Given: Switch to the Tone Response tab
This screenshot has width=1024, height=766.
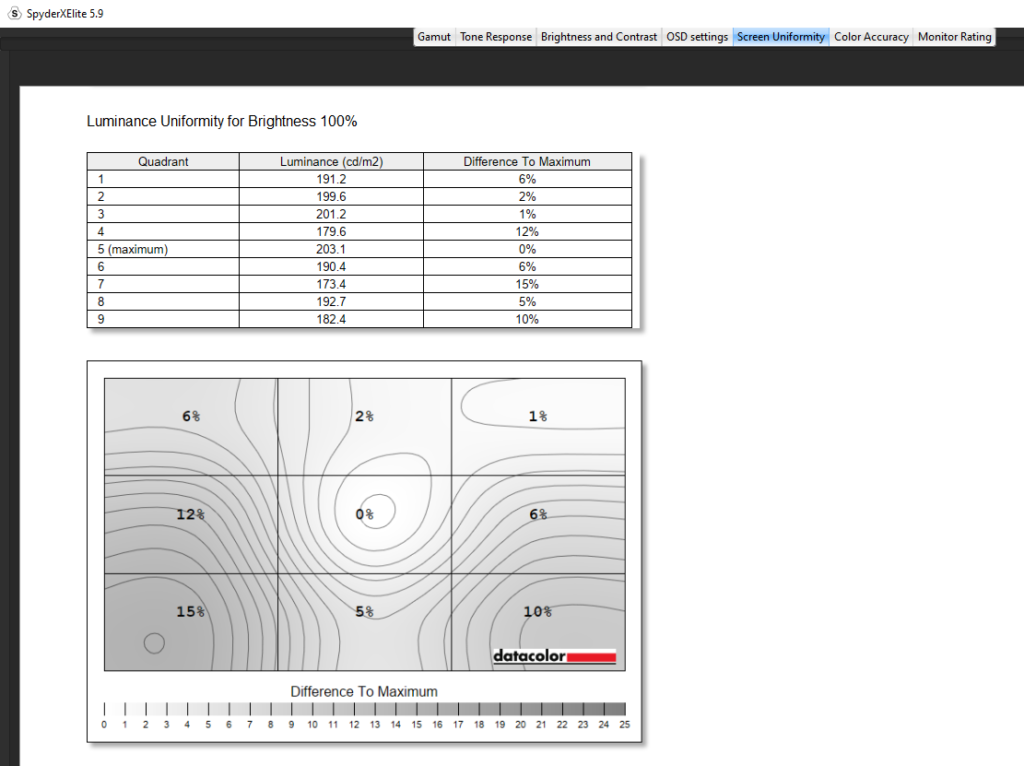Looking at the screenshot, I should click(x=495, y=37).
